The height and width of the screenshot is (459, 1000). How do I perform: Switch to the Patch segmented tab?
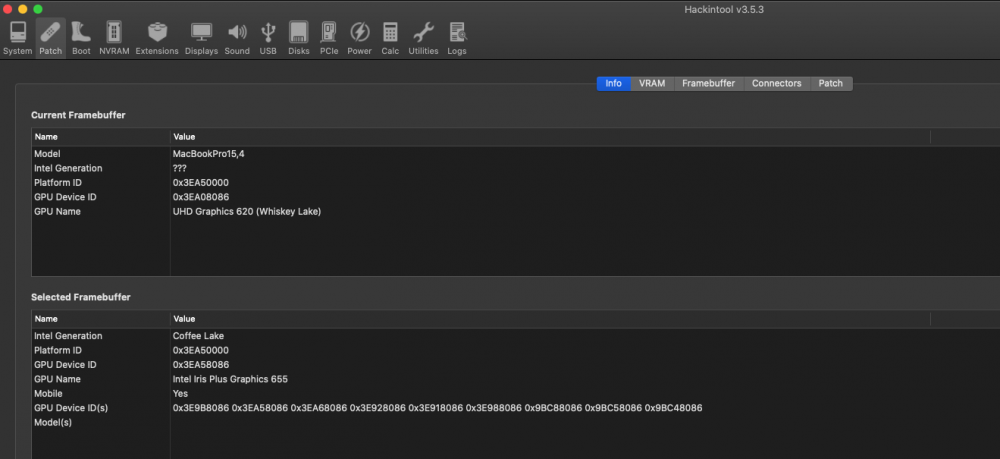(x=830, y=84)
